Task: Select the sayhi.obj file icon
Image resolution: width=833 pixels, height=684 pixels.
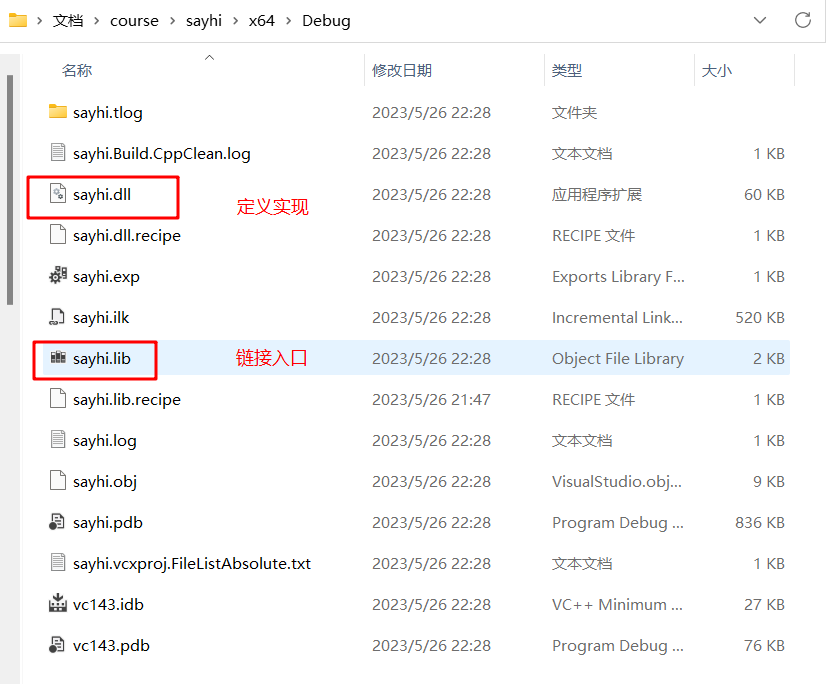Action: (x=57, y=481)
